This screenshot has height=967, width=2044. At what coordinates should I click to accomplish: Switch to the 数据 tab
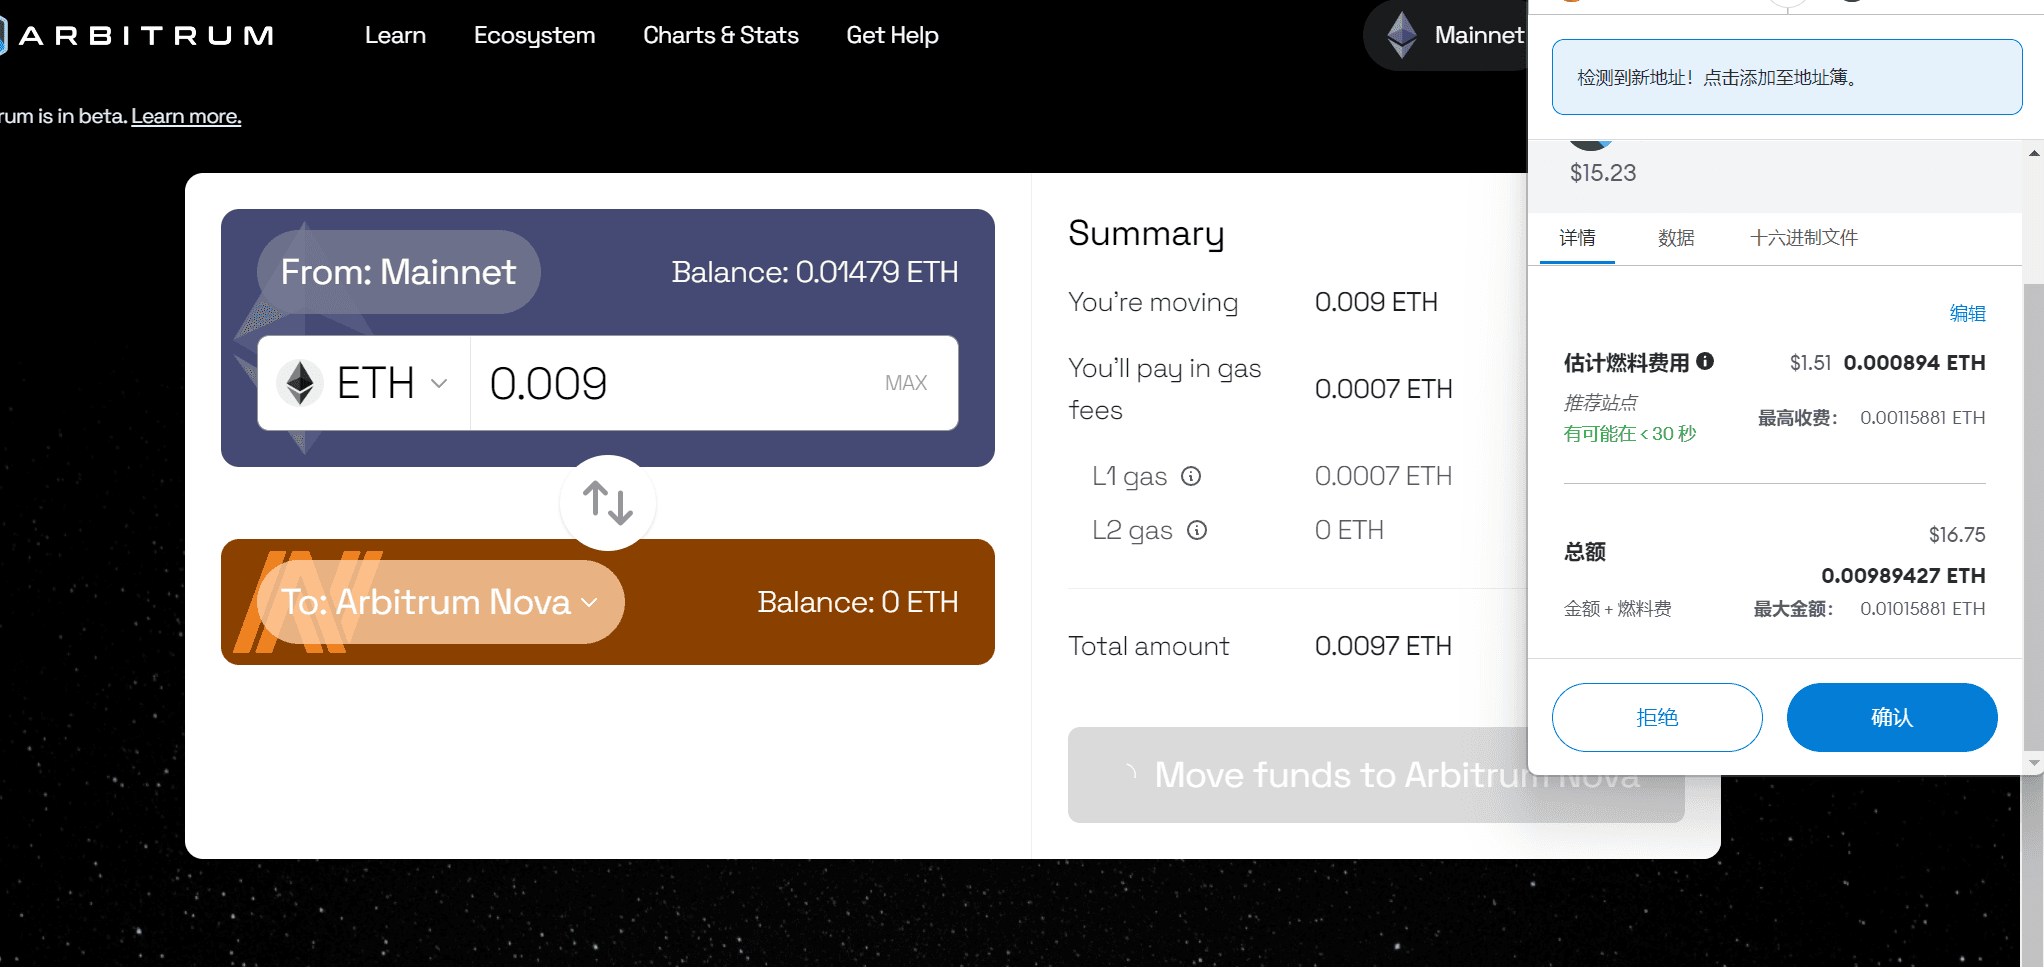tap(1676, 238)
